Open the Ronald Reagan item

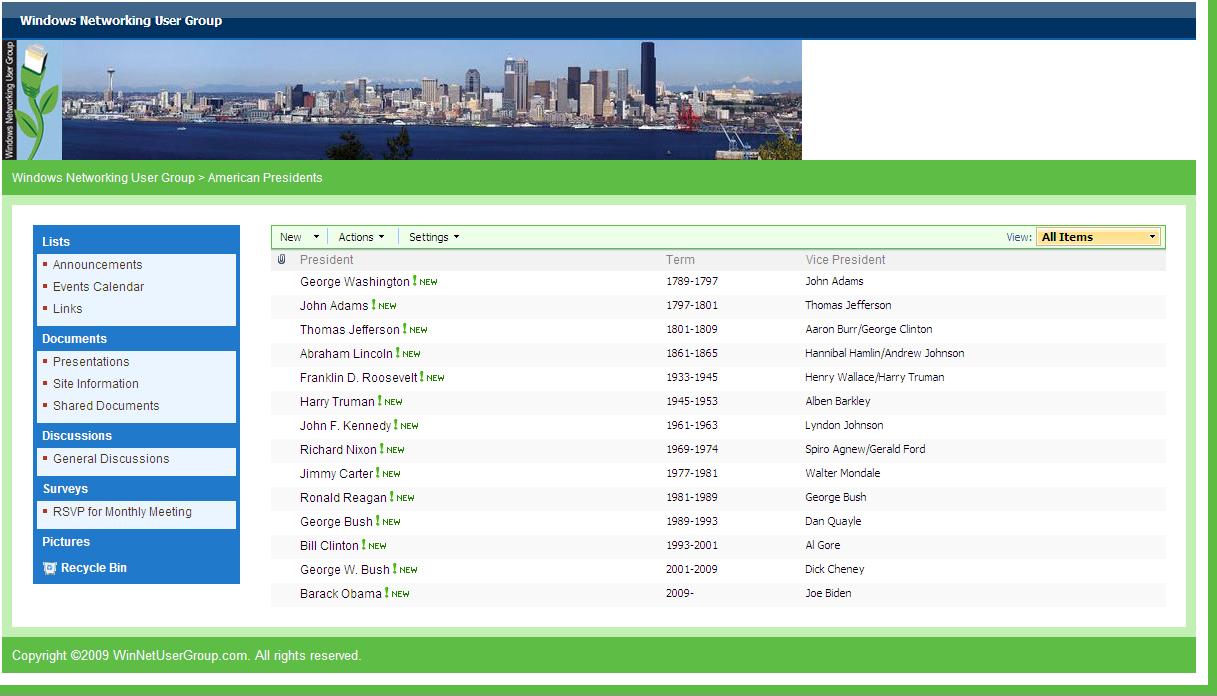click(x=343, y=498)
